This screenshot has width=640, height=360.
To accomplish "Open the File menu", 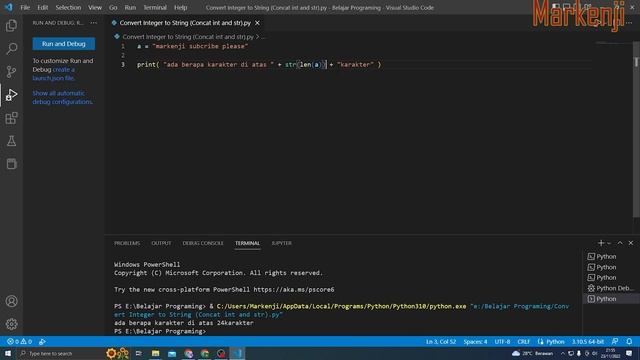I will coord(25,7).
